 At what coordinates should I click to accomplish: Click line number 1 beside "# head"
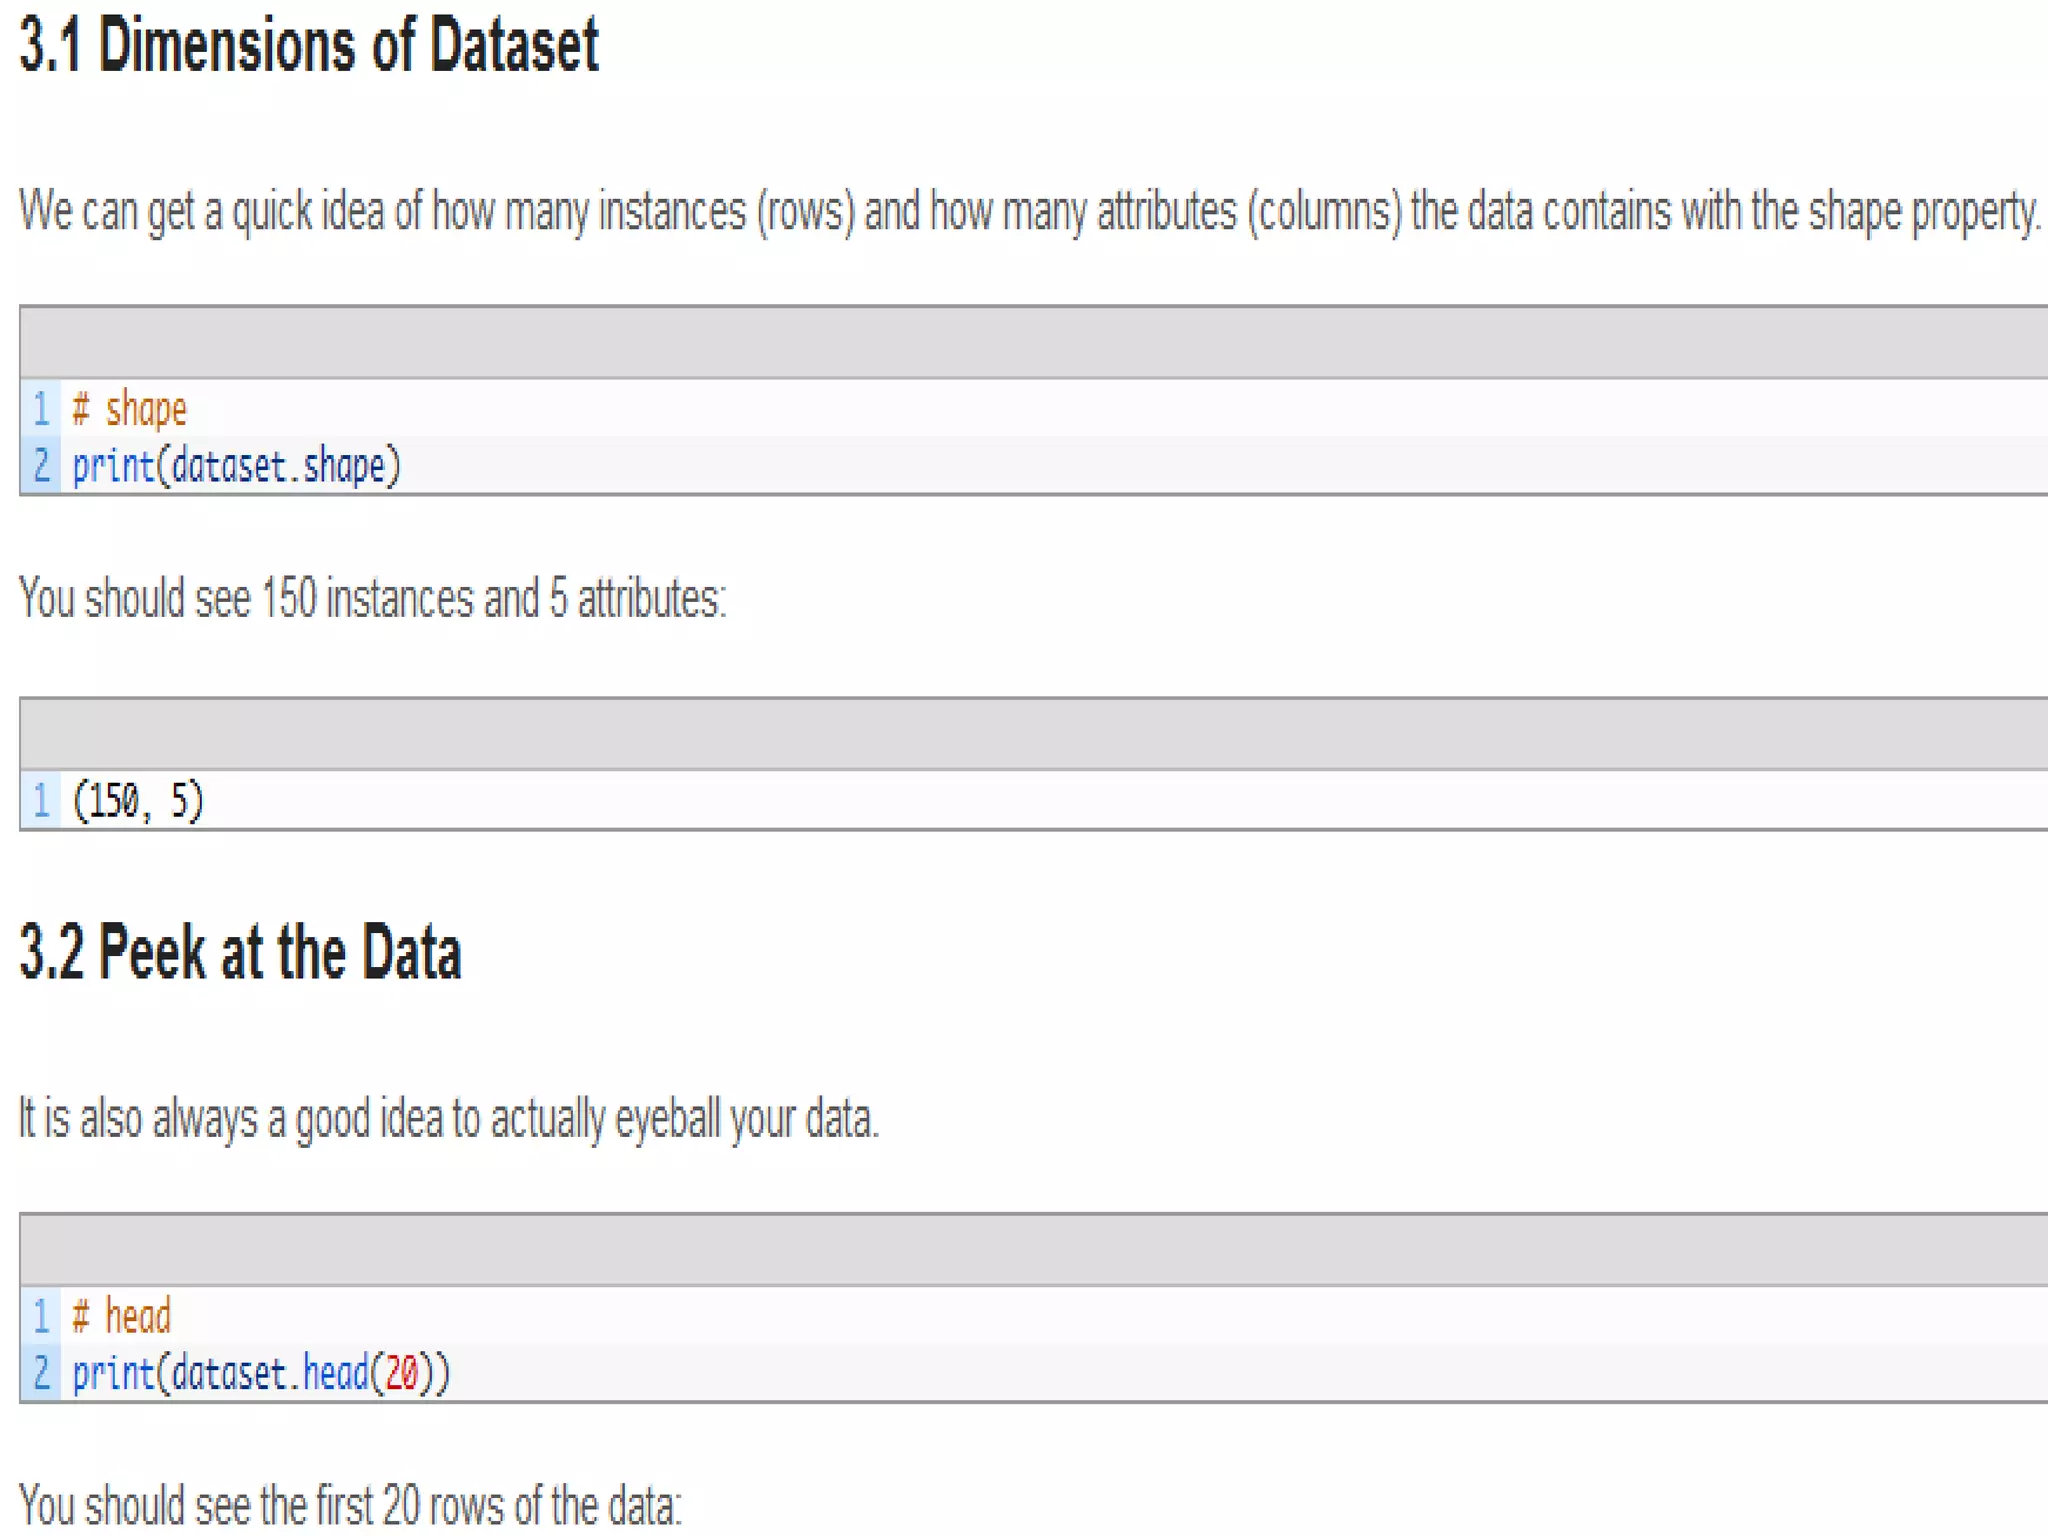41,1316
